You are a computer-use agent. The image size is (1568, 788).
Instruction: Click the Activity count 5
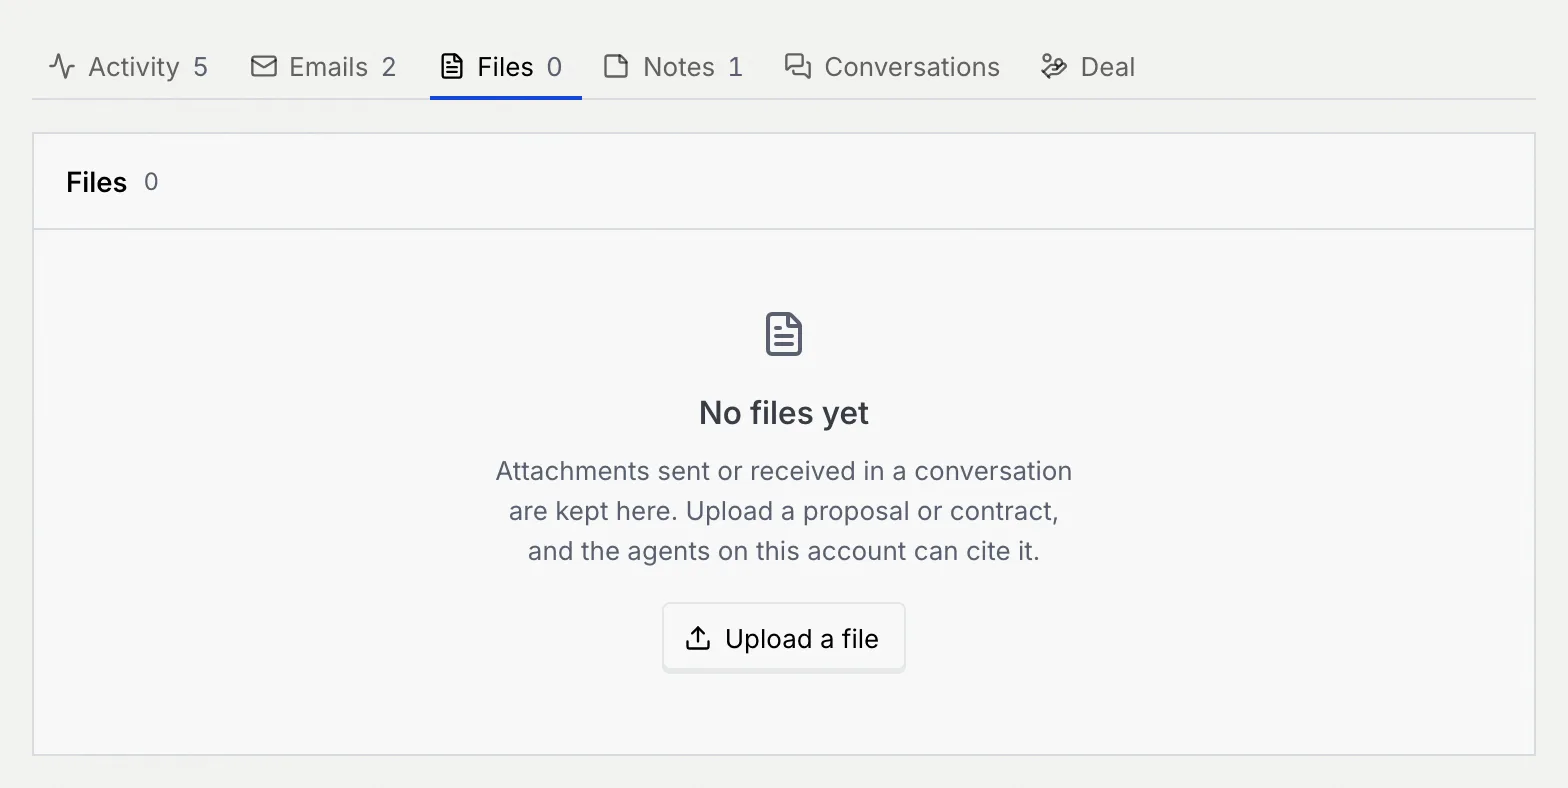200,67
